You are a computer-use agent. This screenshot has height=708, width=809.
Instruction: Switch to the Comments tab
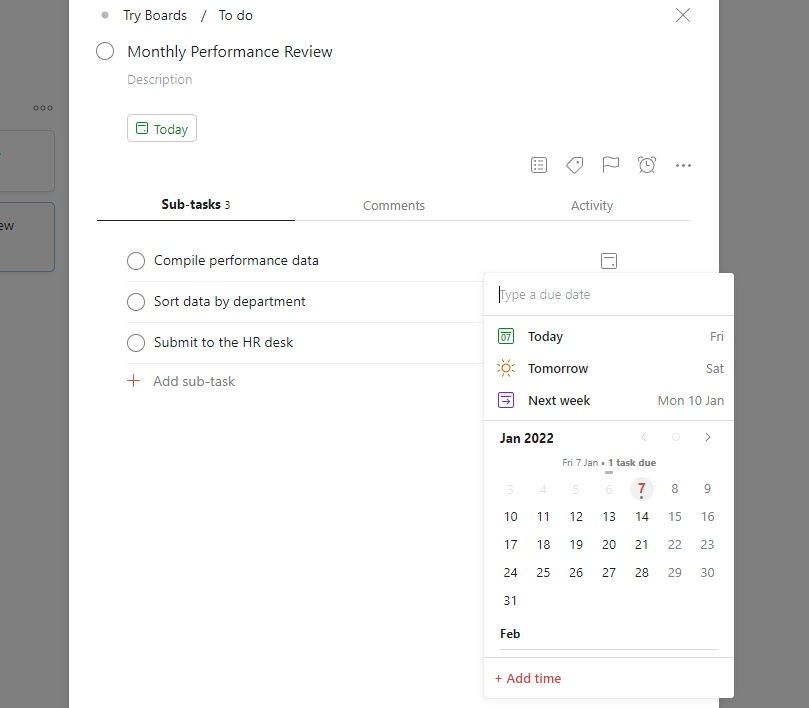tap(394, 205)
